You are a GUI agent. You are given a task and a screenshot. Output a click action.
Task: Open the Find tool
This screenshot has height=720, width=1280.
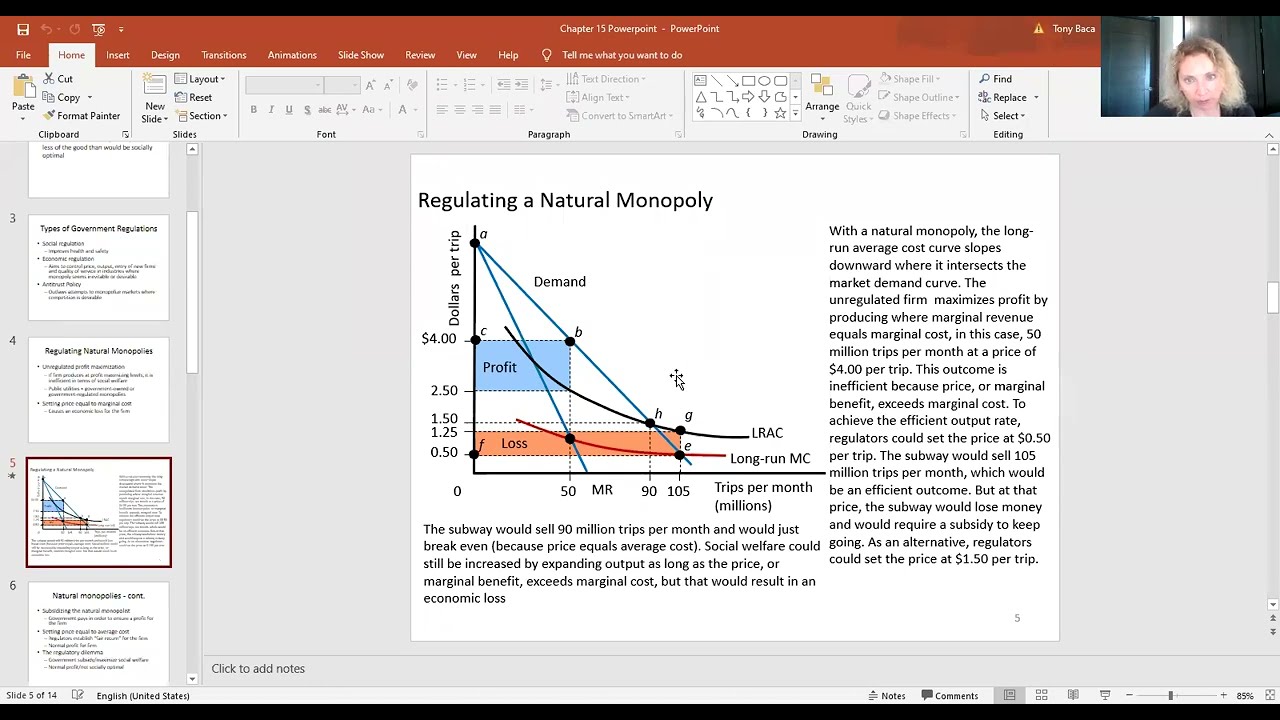(996, 79)
